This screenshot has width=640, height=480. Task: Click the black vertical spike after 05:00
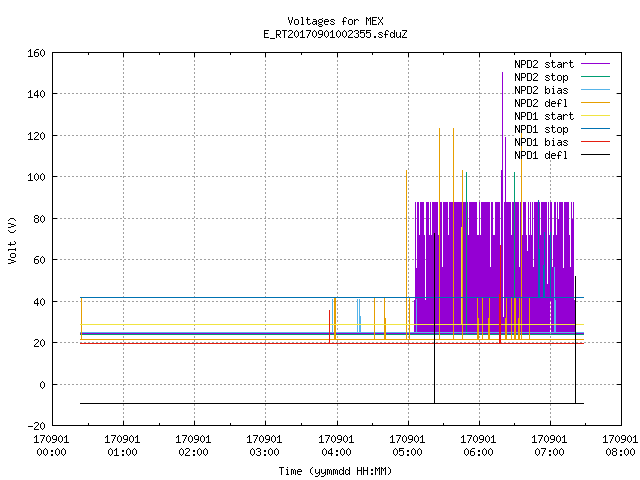(x=435, y=318)
